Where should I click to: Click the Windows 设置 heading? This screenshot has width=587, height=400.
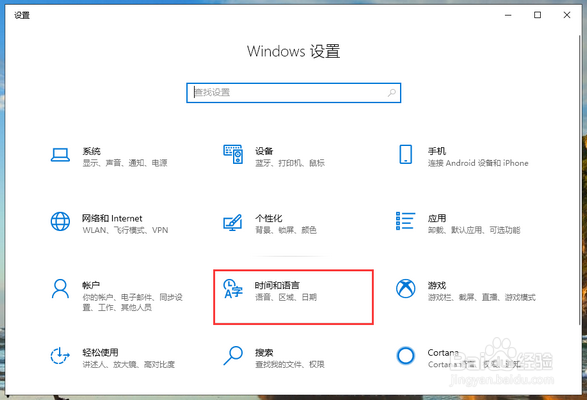click(294, 51)
